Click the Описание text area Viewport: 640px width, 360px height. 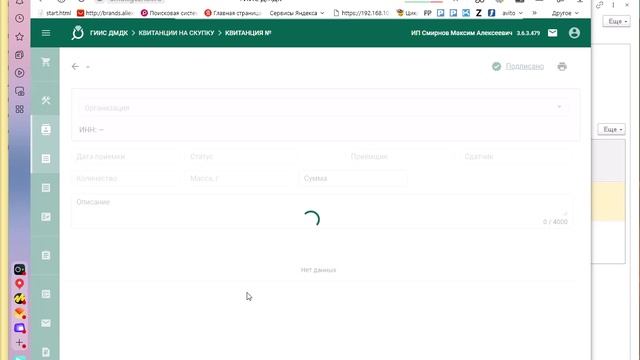(322, 211)
